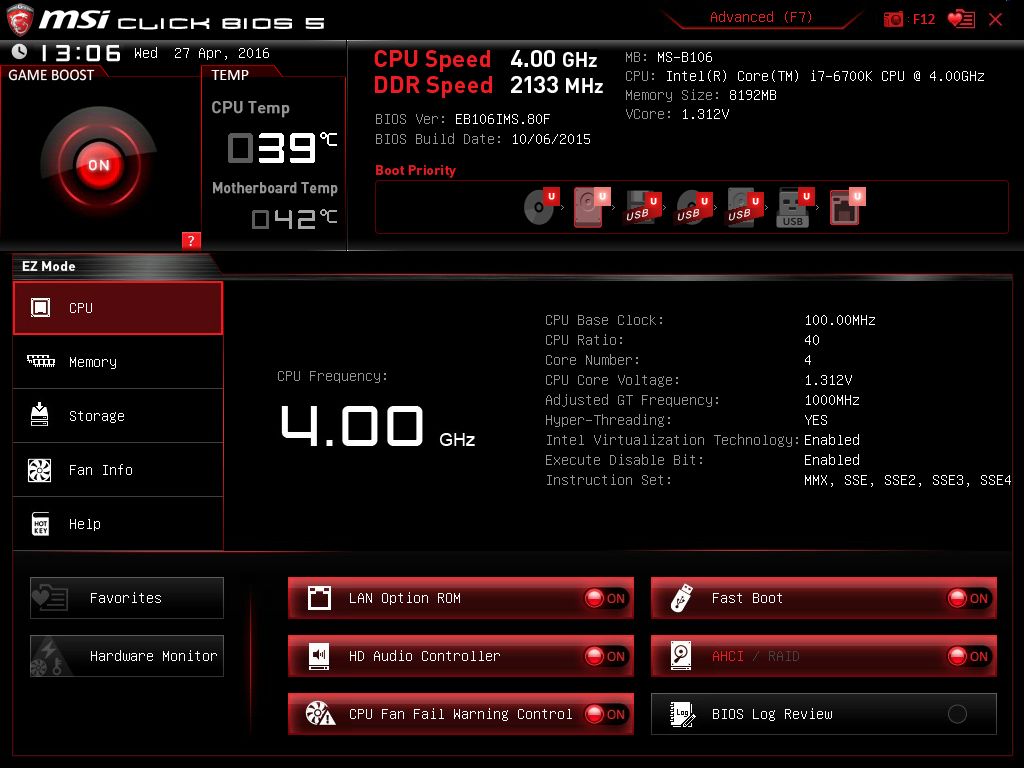Open the CPU section in EZ Mode
This screenshot has width=1024, height=768.
118,308
